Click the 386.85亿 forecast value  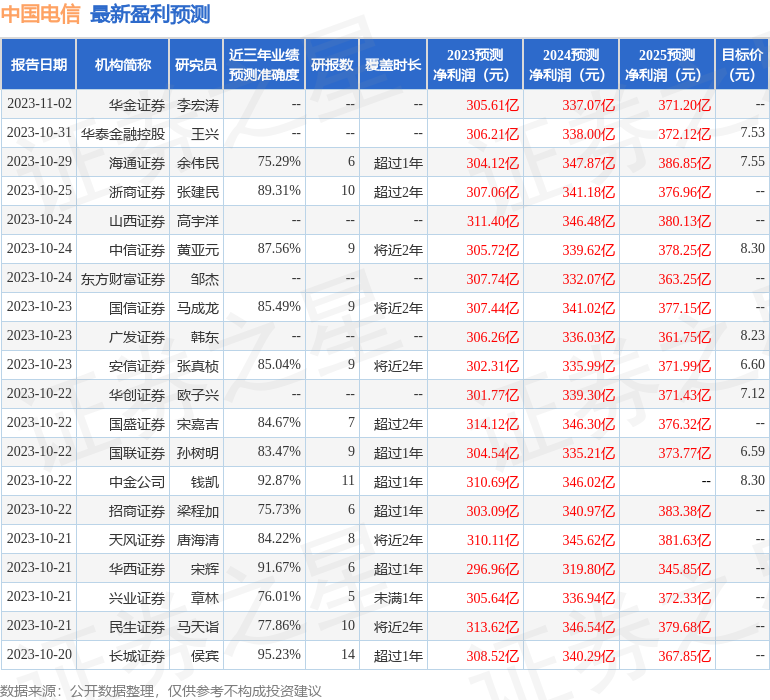(685, 163)
